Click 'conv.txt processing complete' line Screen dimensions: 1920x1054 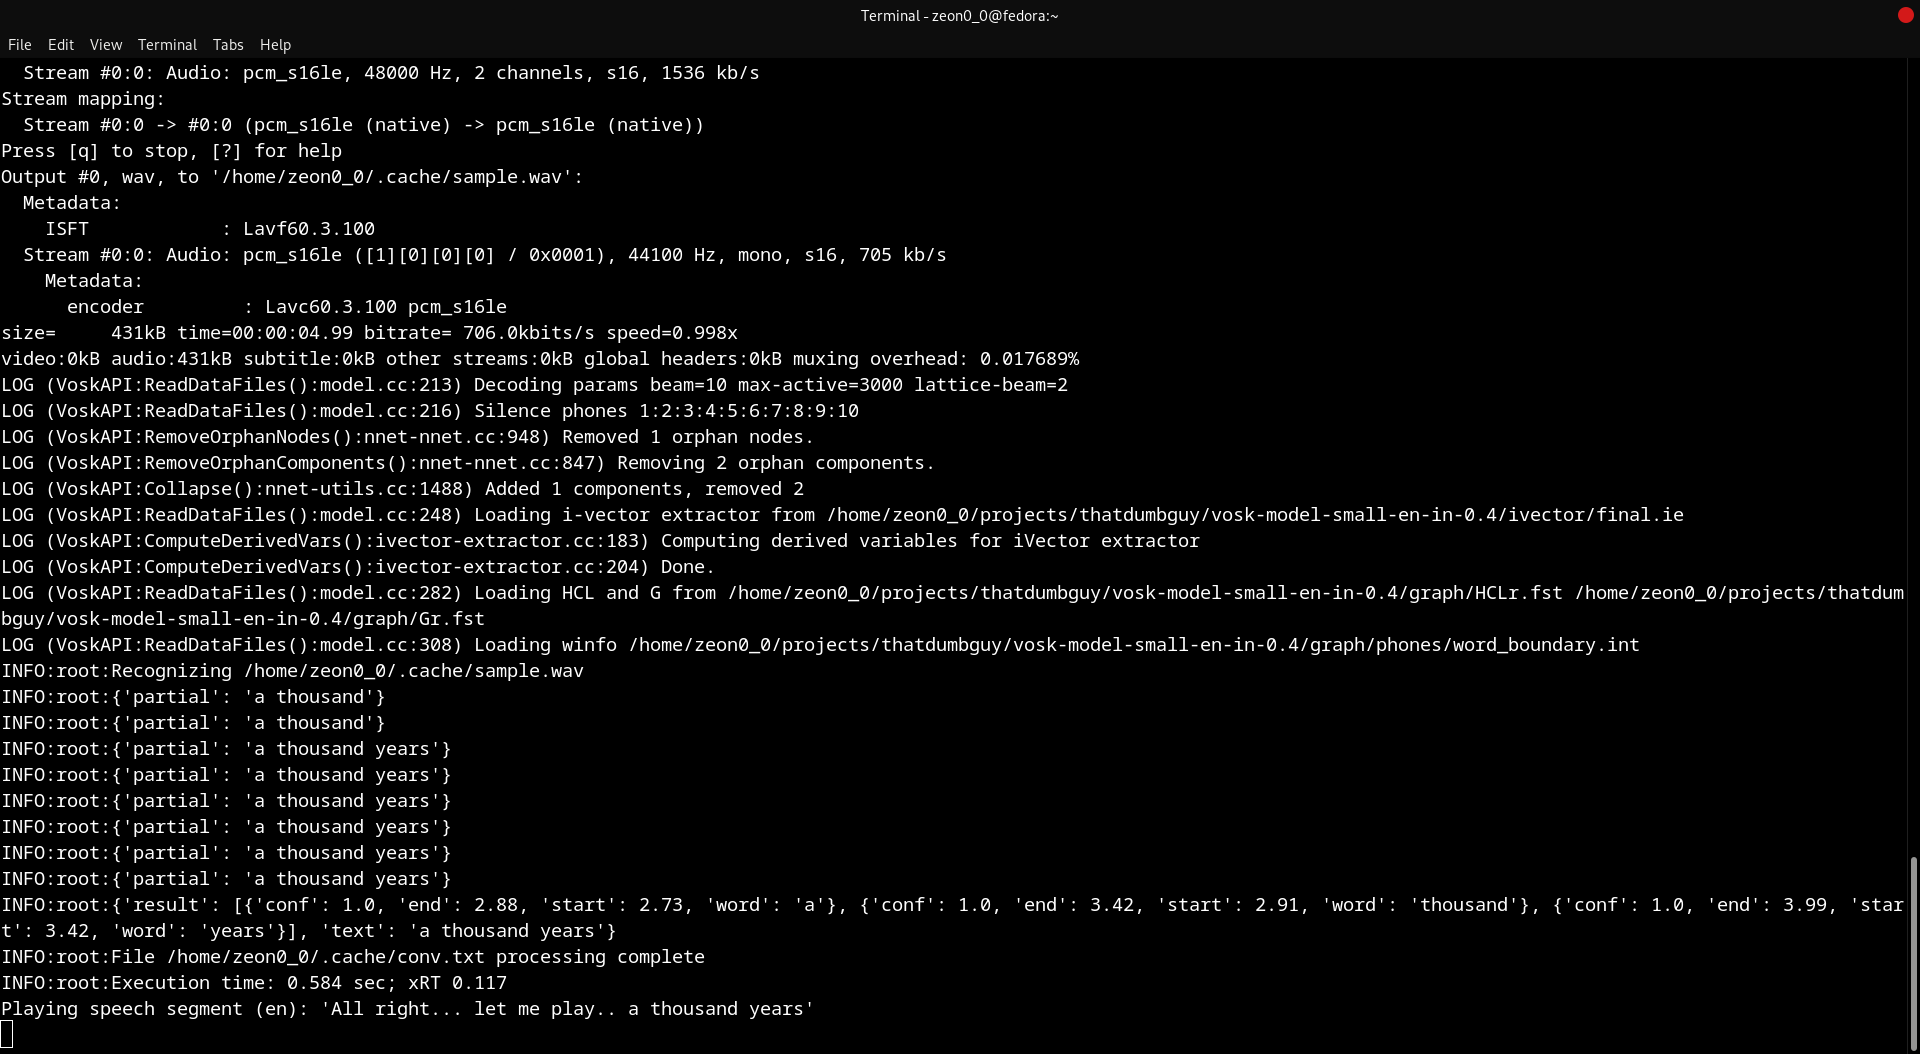point(353,957)
